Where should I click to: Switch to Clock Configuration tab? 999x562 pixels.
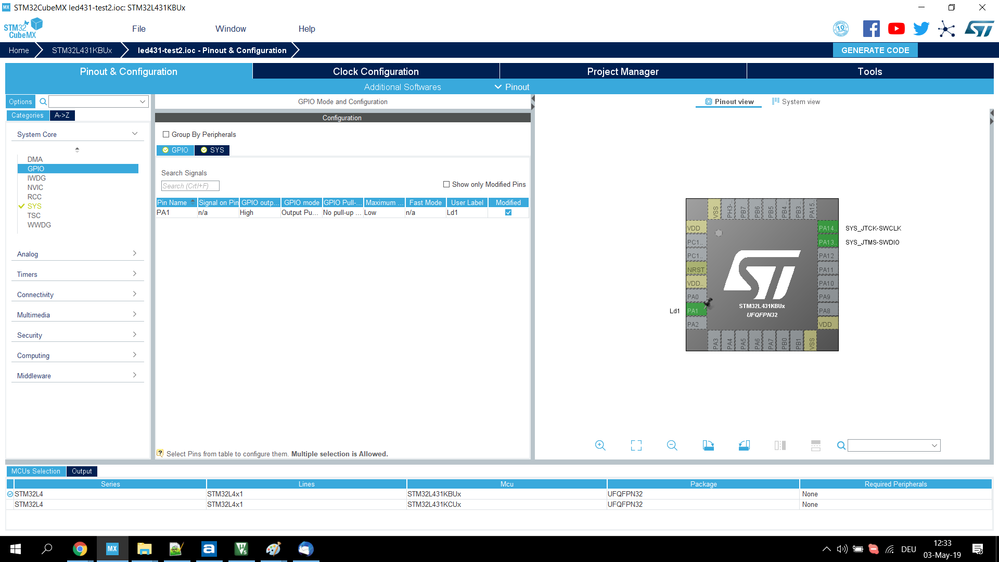coord(376,71)
